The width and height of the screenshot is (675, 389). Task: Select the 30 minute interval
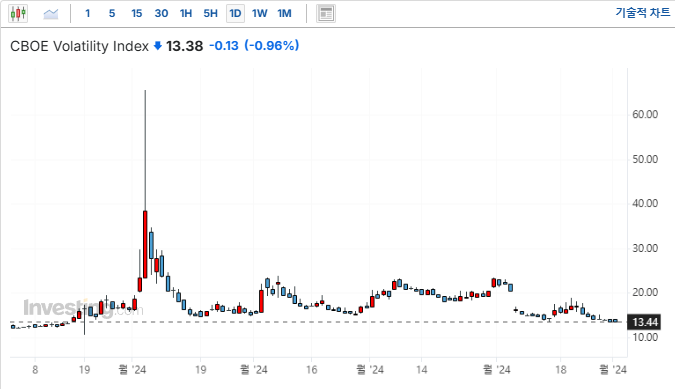(x=161, y=14)
